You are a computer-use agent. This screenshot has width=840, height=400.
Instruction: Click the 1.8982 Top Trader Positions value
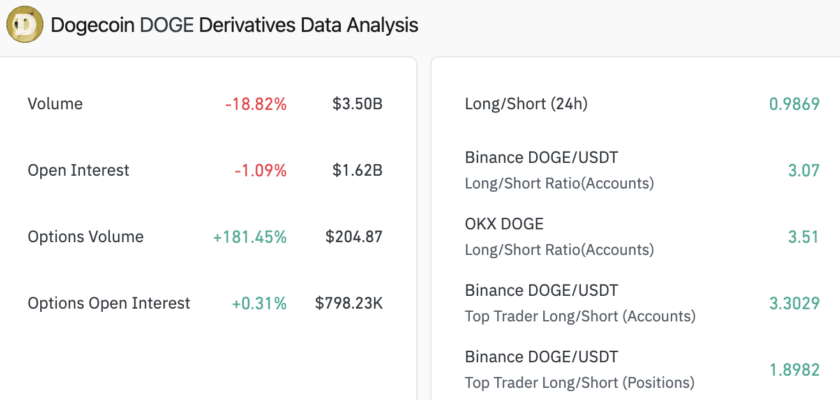793,370
